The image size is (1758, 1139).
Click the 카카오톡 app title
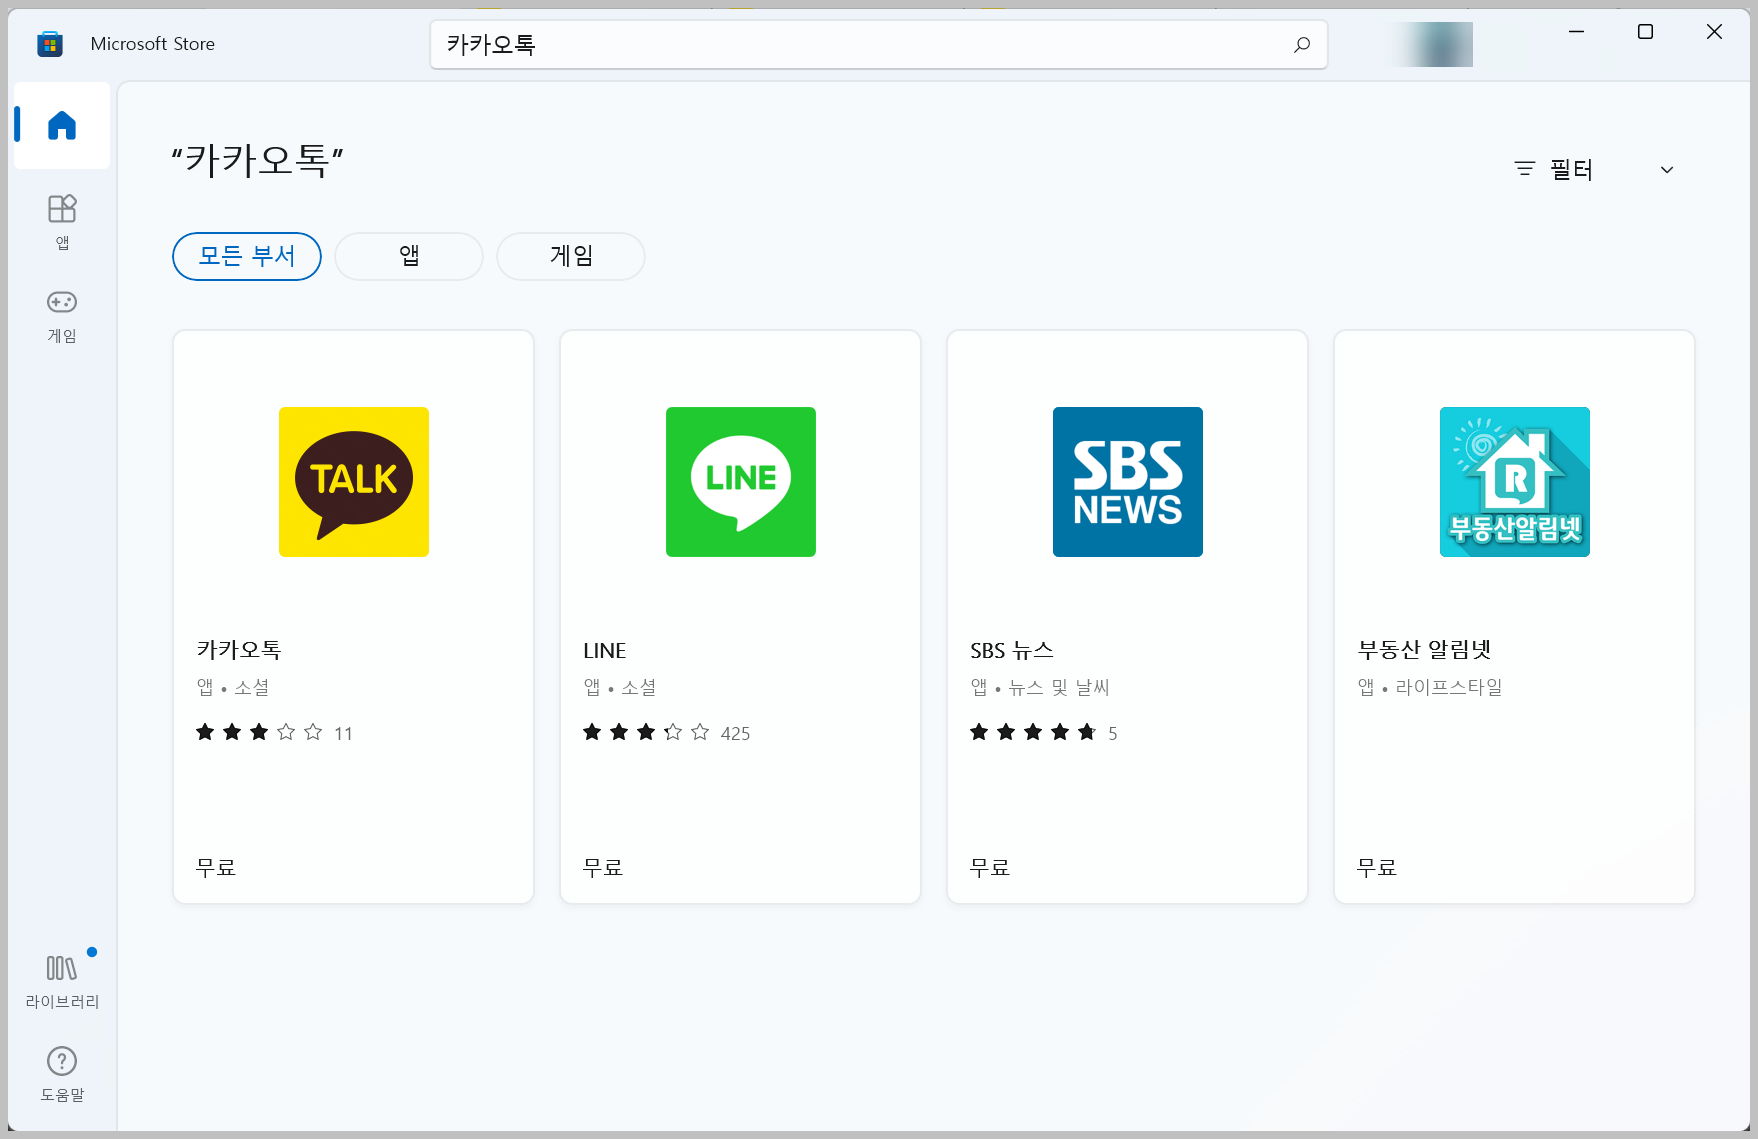tap(239, 650)
